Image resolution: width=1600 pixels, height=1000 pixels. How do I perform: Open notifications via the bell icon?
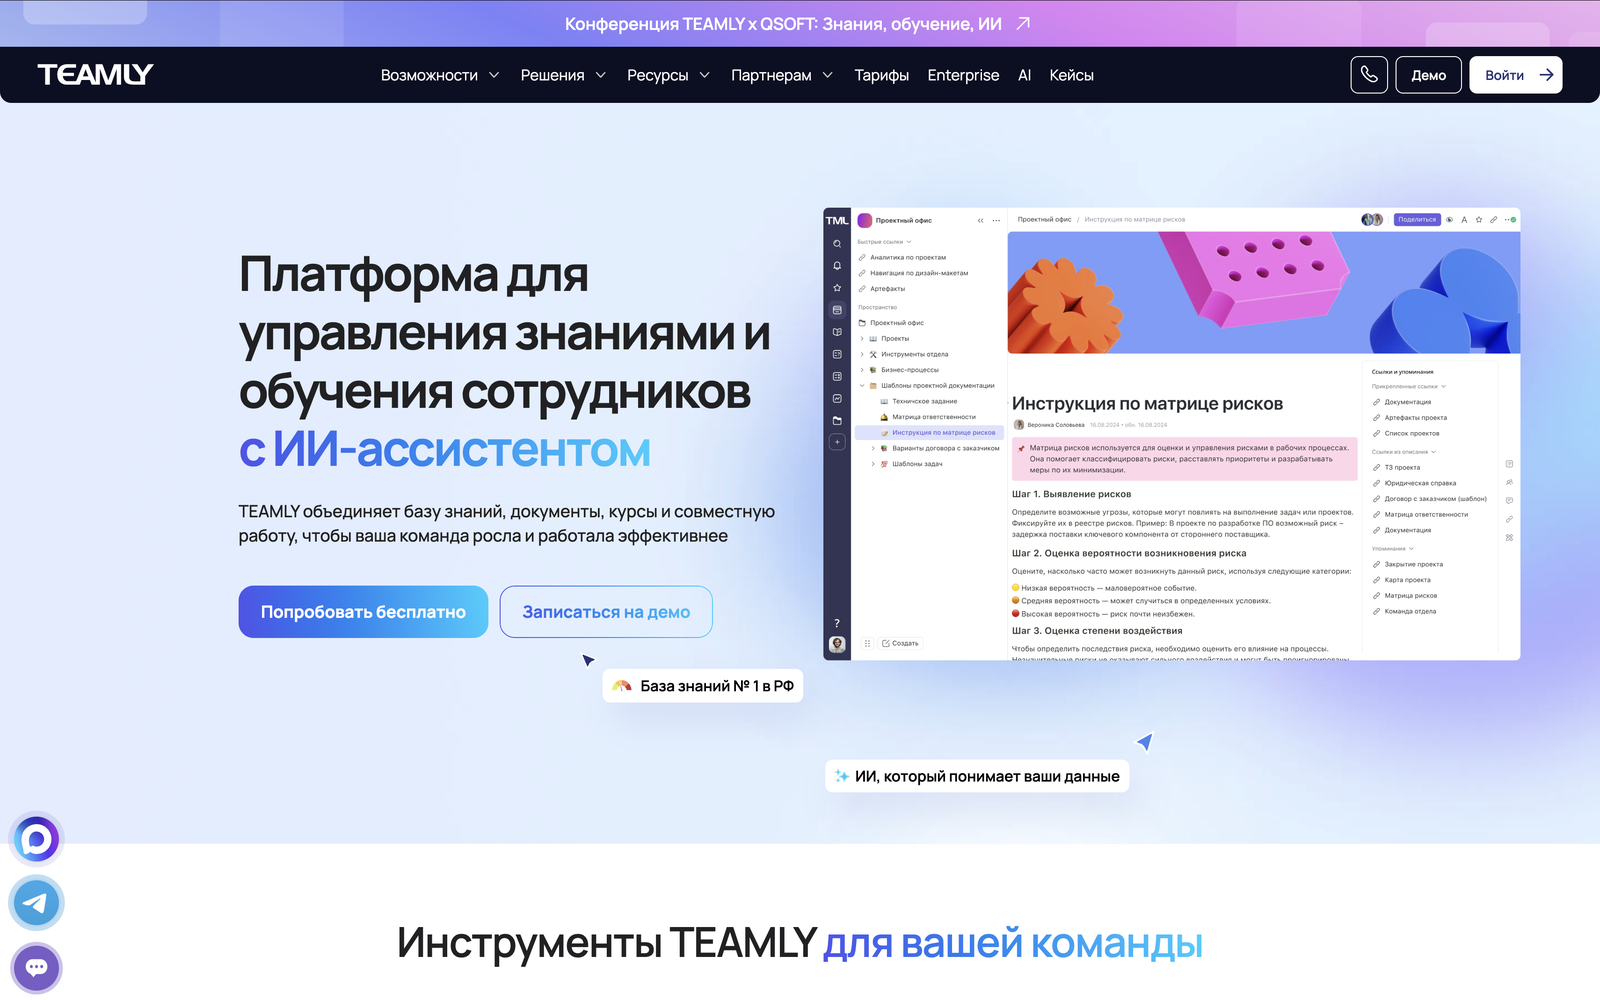pyautogui.click(x=836, y=266)
